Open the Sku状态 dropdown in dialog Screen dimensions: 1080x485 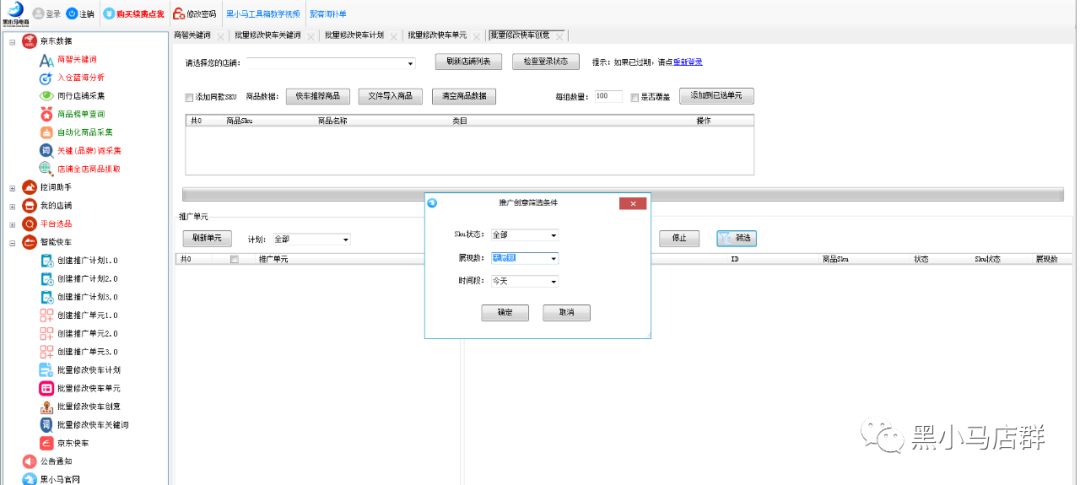(x=524, y=235)
